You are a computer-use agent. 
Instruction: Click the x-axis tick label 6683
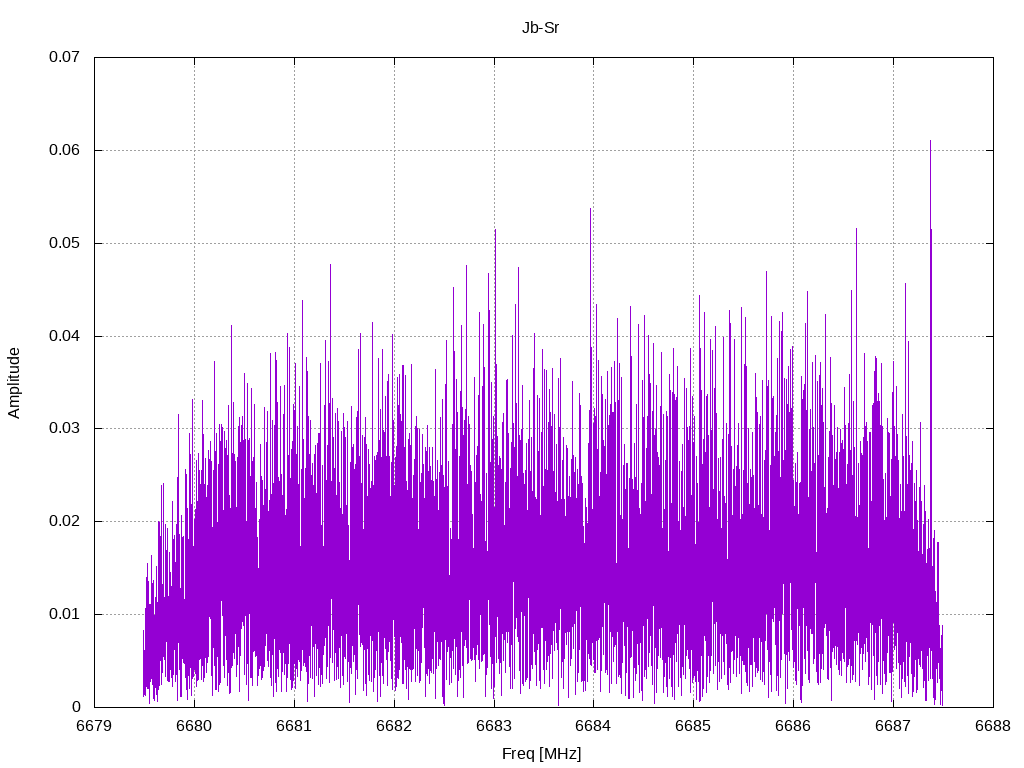click(x=494, y=726)
